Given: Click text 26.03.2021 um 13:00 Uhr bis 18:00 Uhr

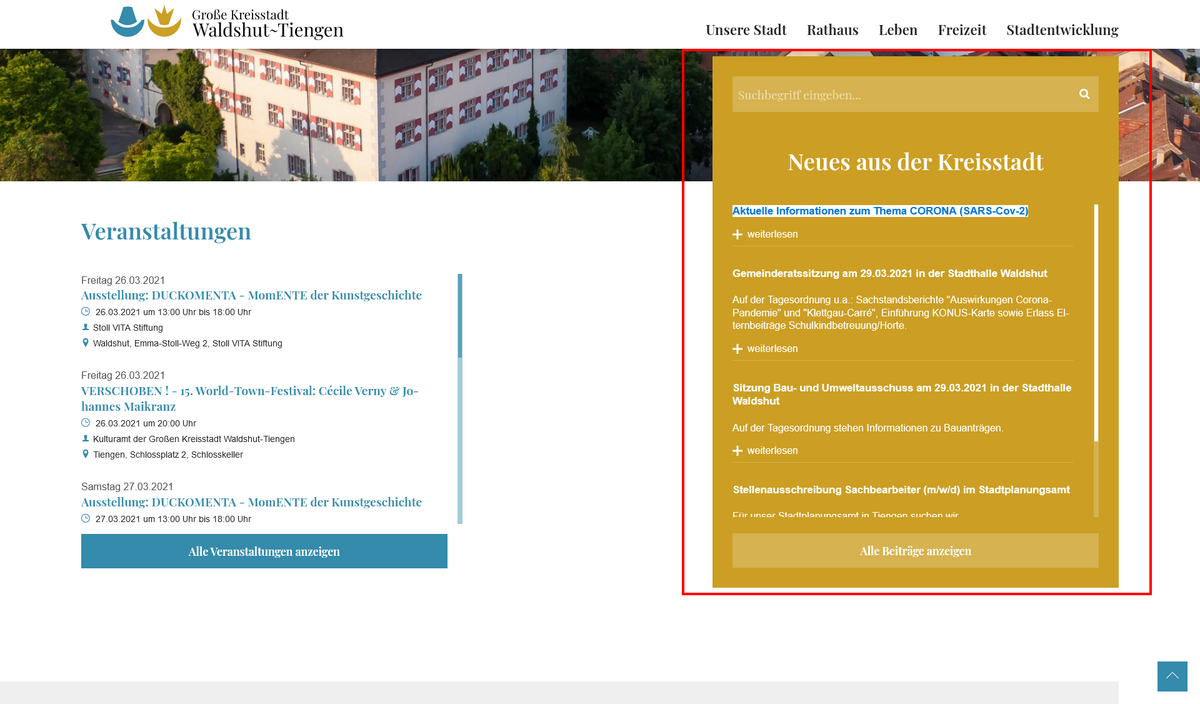Looking at the screenshot, I should coord(173,312).
